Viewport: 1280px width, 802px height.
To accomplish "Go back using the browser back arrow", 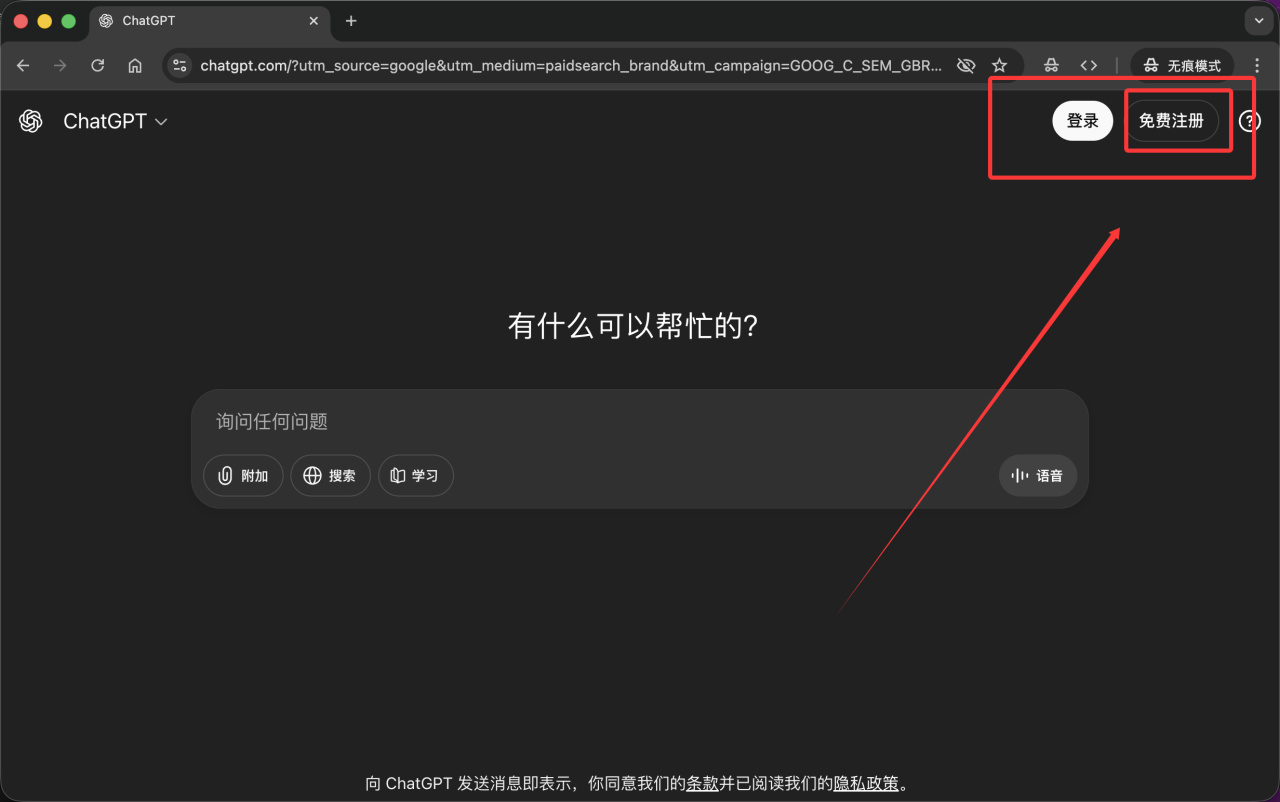I will click(x=23, y=65).
